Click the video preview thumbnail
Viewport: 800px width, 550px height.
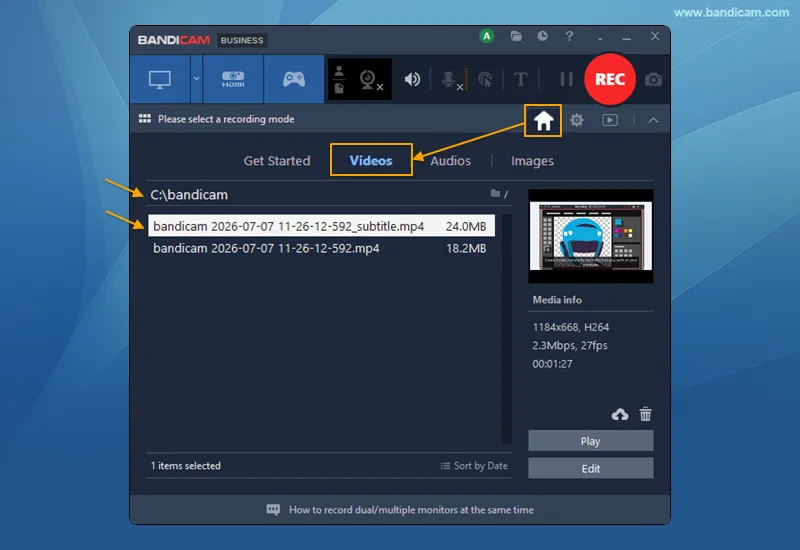click(590, 236)
